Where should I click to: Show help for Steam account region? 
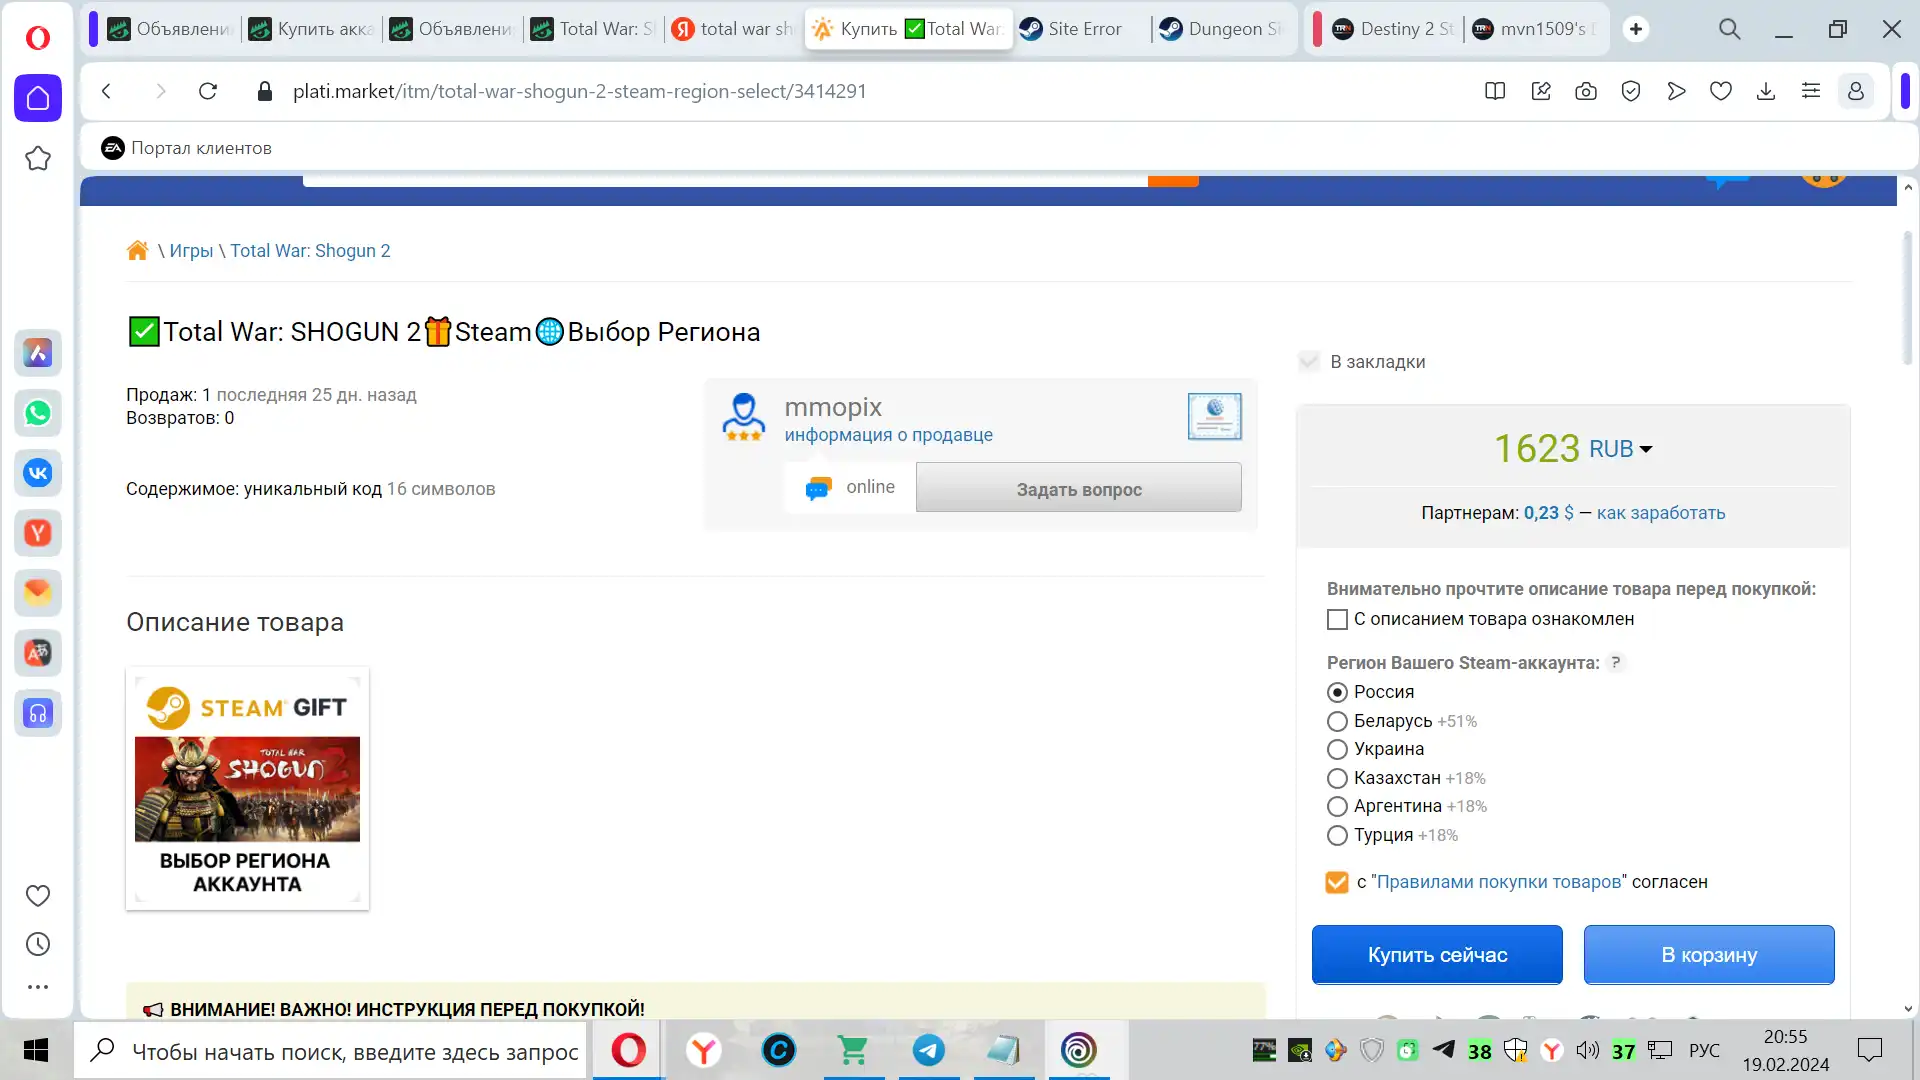[x=1615, y=662]
